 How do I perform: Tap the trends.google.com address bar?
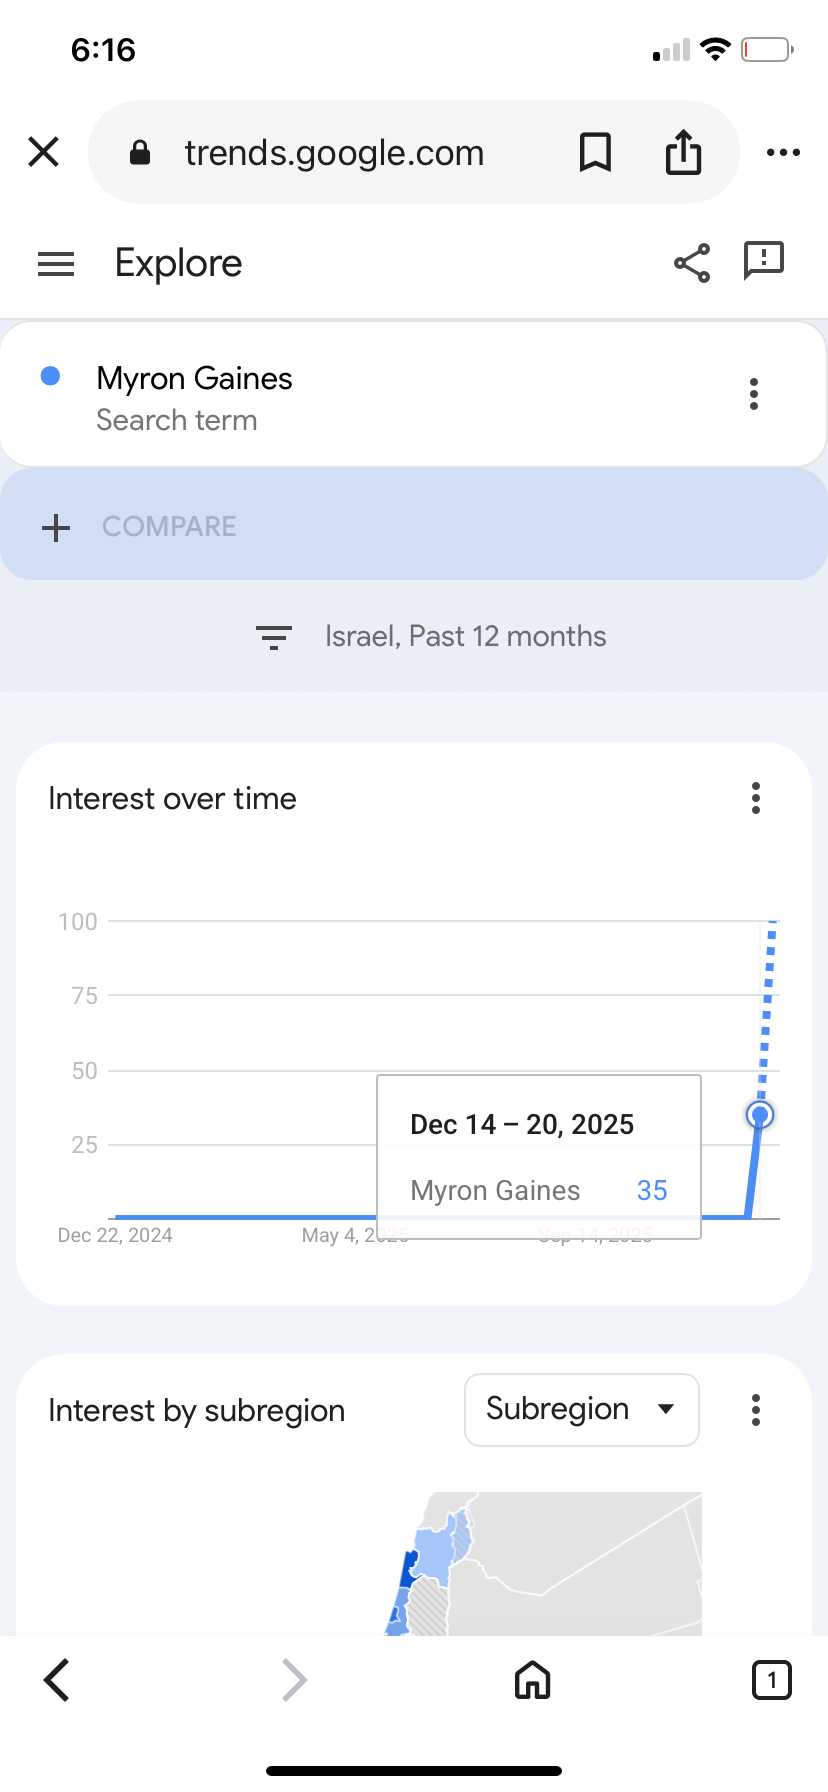[x=334, y=153]
